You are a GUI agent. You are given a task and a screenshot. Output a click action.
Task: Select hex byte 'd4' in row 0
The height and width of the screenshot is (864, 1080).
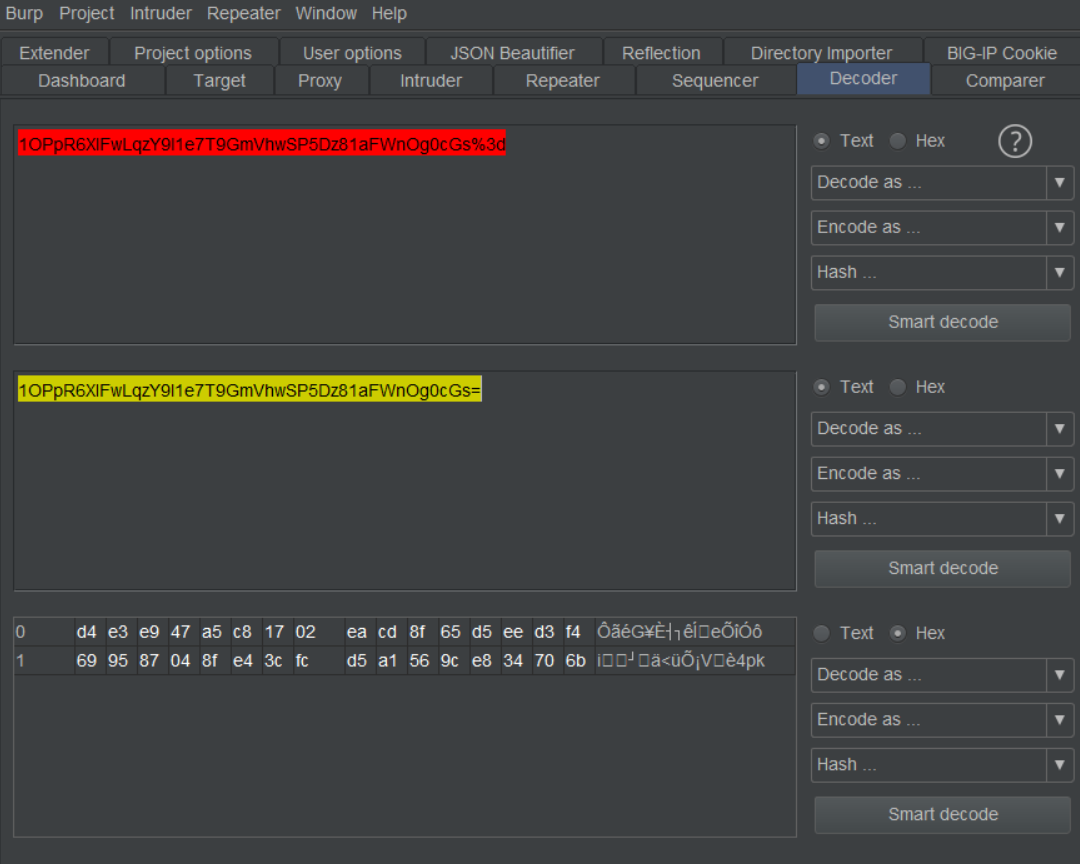[87, 632]
